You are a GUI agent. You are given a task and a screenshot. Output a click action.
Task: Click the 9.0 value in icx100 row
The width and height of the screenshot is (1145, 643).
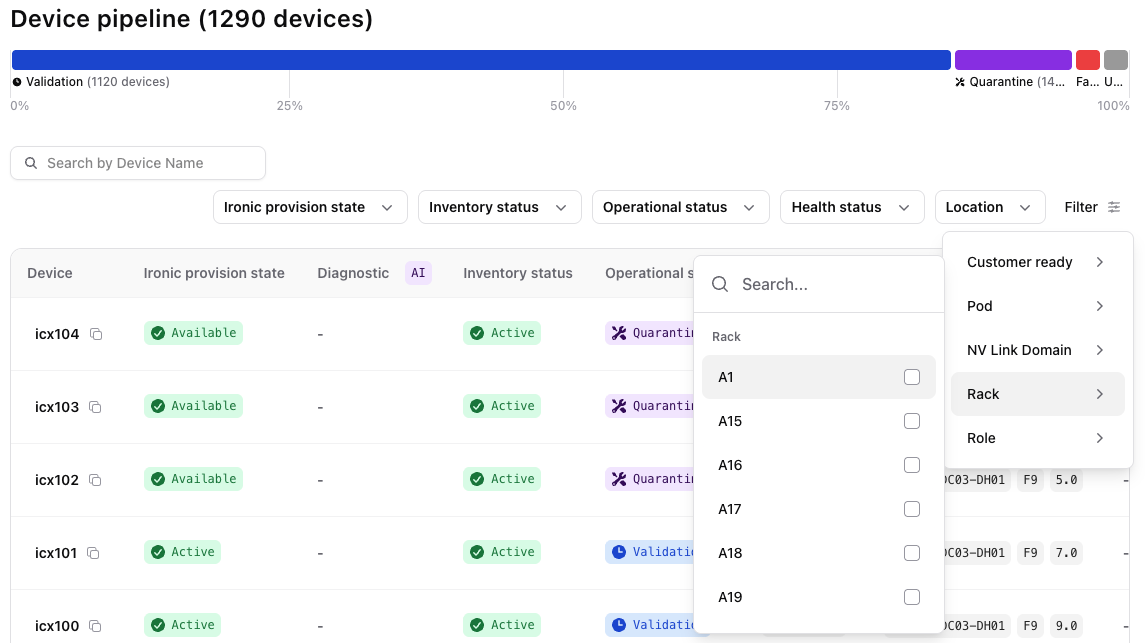click(x=1066, y=625)
